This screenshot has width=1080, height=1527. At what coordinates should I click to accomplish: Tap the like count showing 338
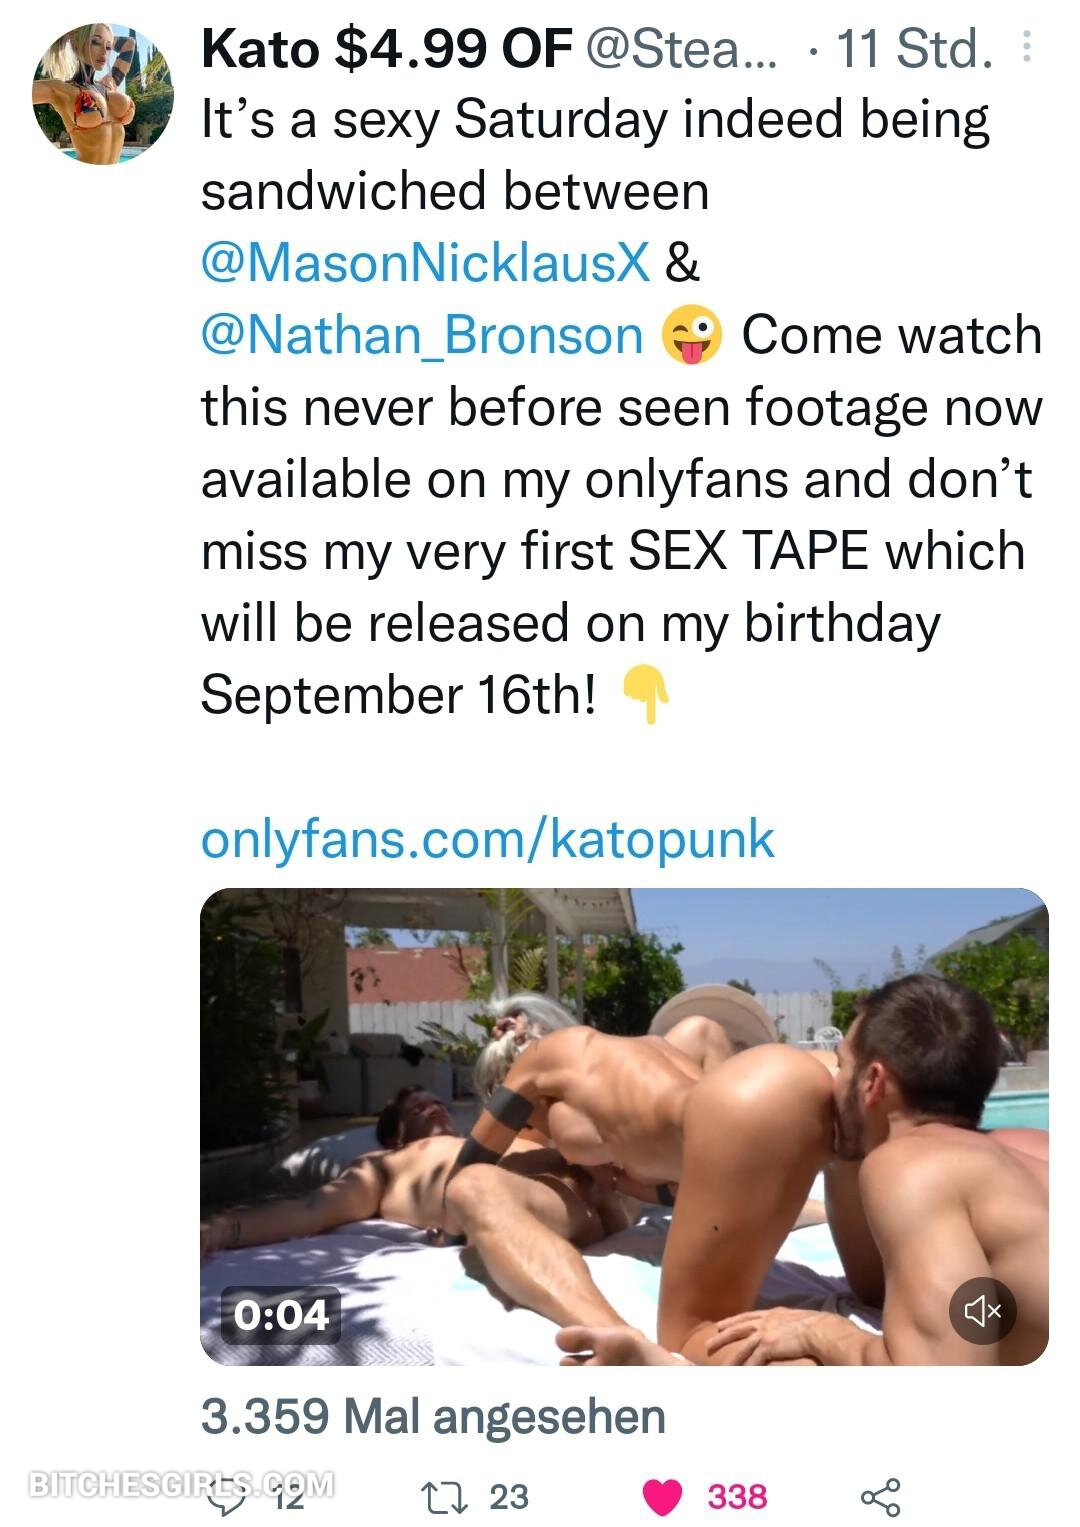[738, 1496]
